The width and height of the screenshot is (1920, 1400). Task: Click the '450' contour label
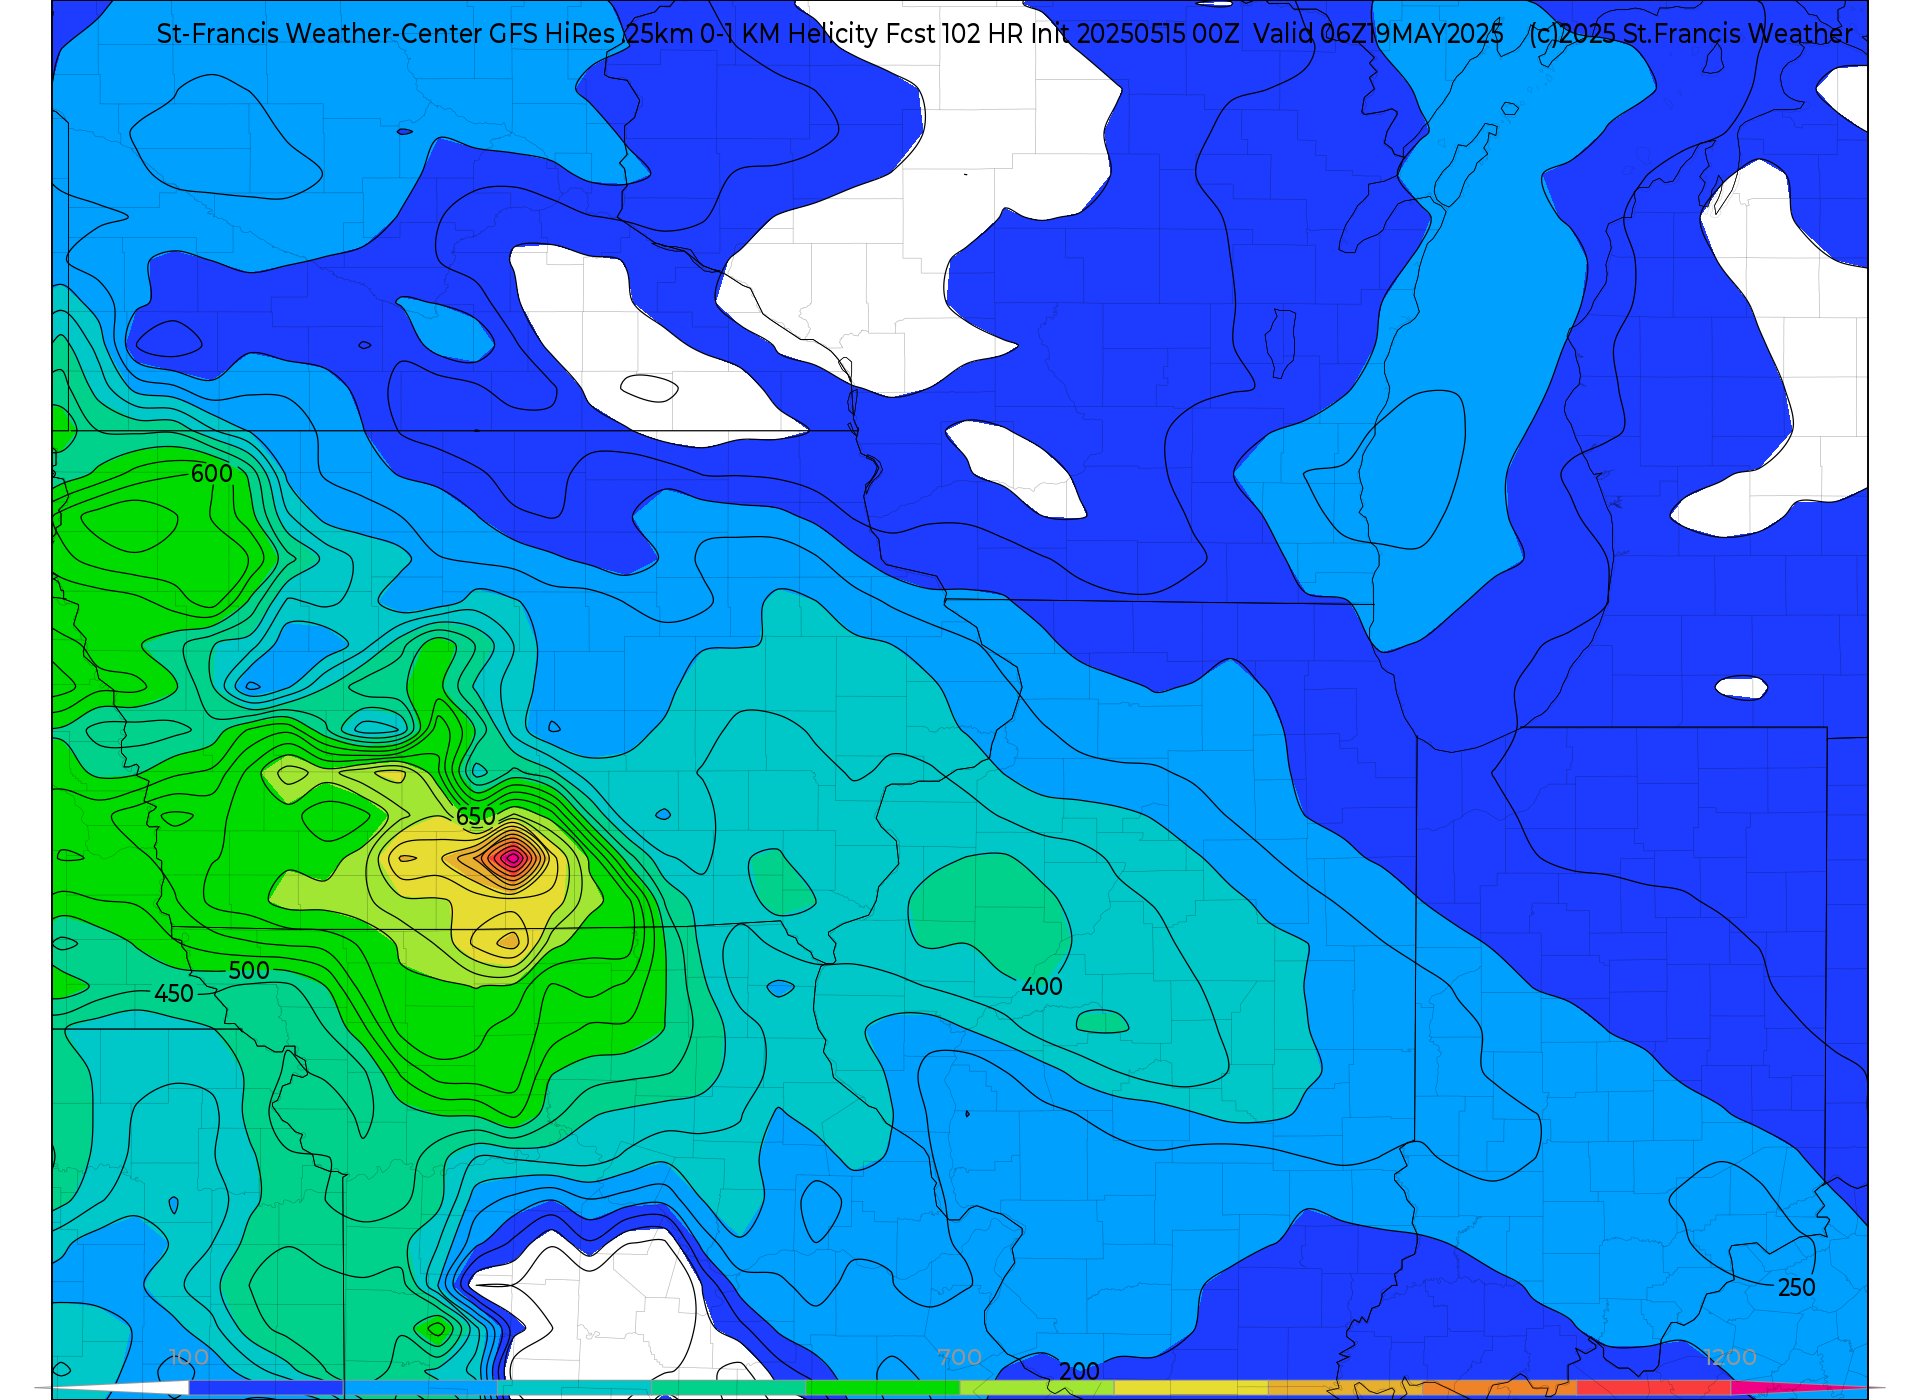pyautogui.click(x=174, y=993)
